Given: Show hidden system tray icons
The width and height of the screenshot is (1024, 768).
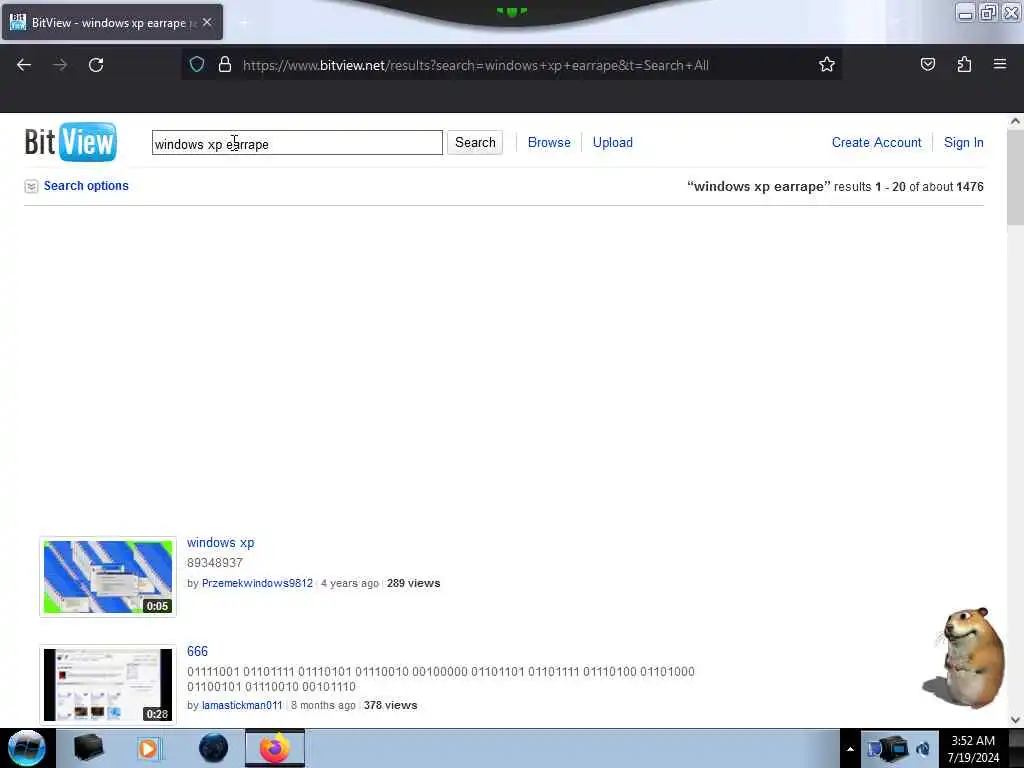Looking at the screenshot, I should coord(850,749).
